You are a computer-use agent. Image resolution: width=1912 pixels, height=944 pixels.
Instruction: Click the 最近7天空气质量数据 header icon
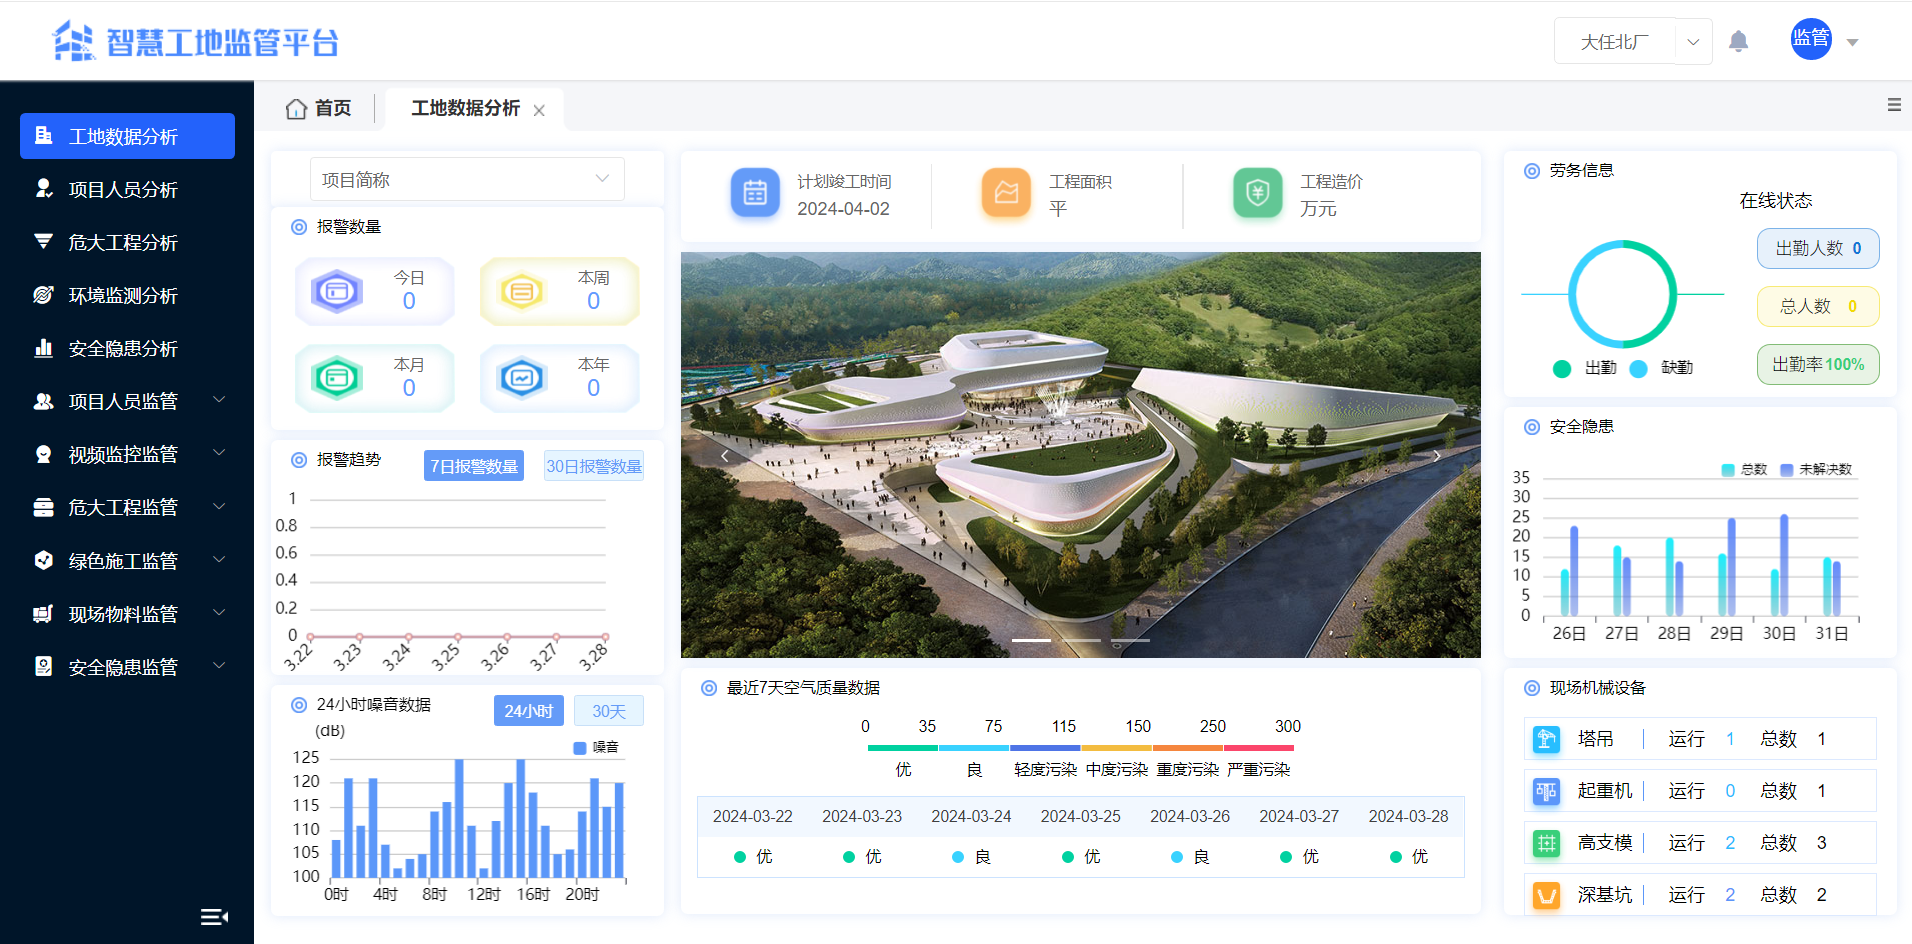(x=708, y=688)
